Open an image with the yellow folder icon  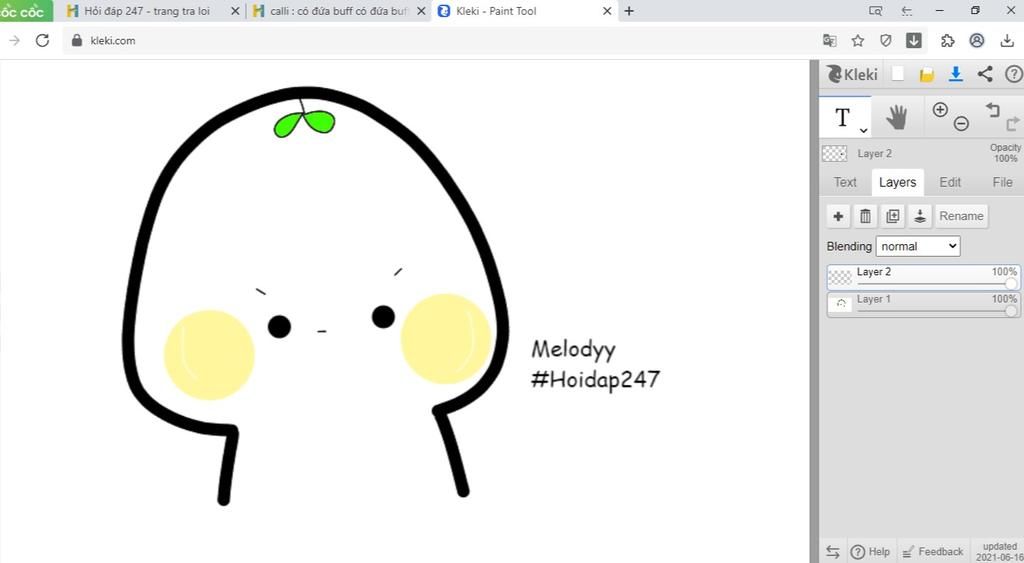(x=926, y=74)
